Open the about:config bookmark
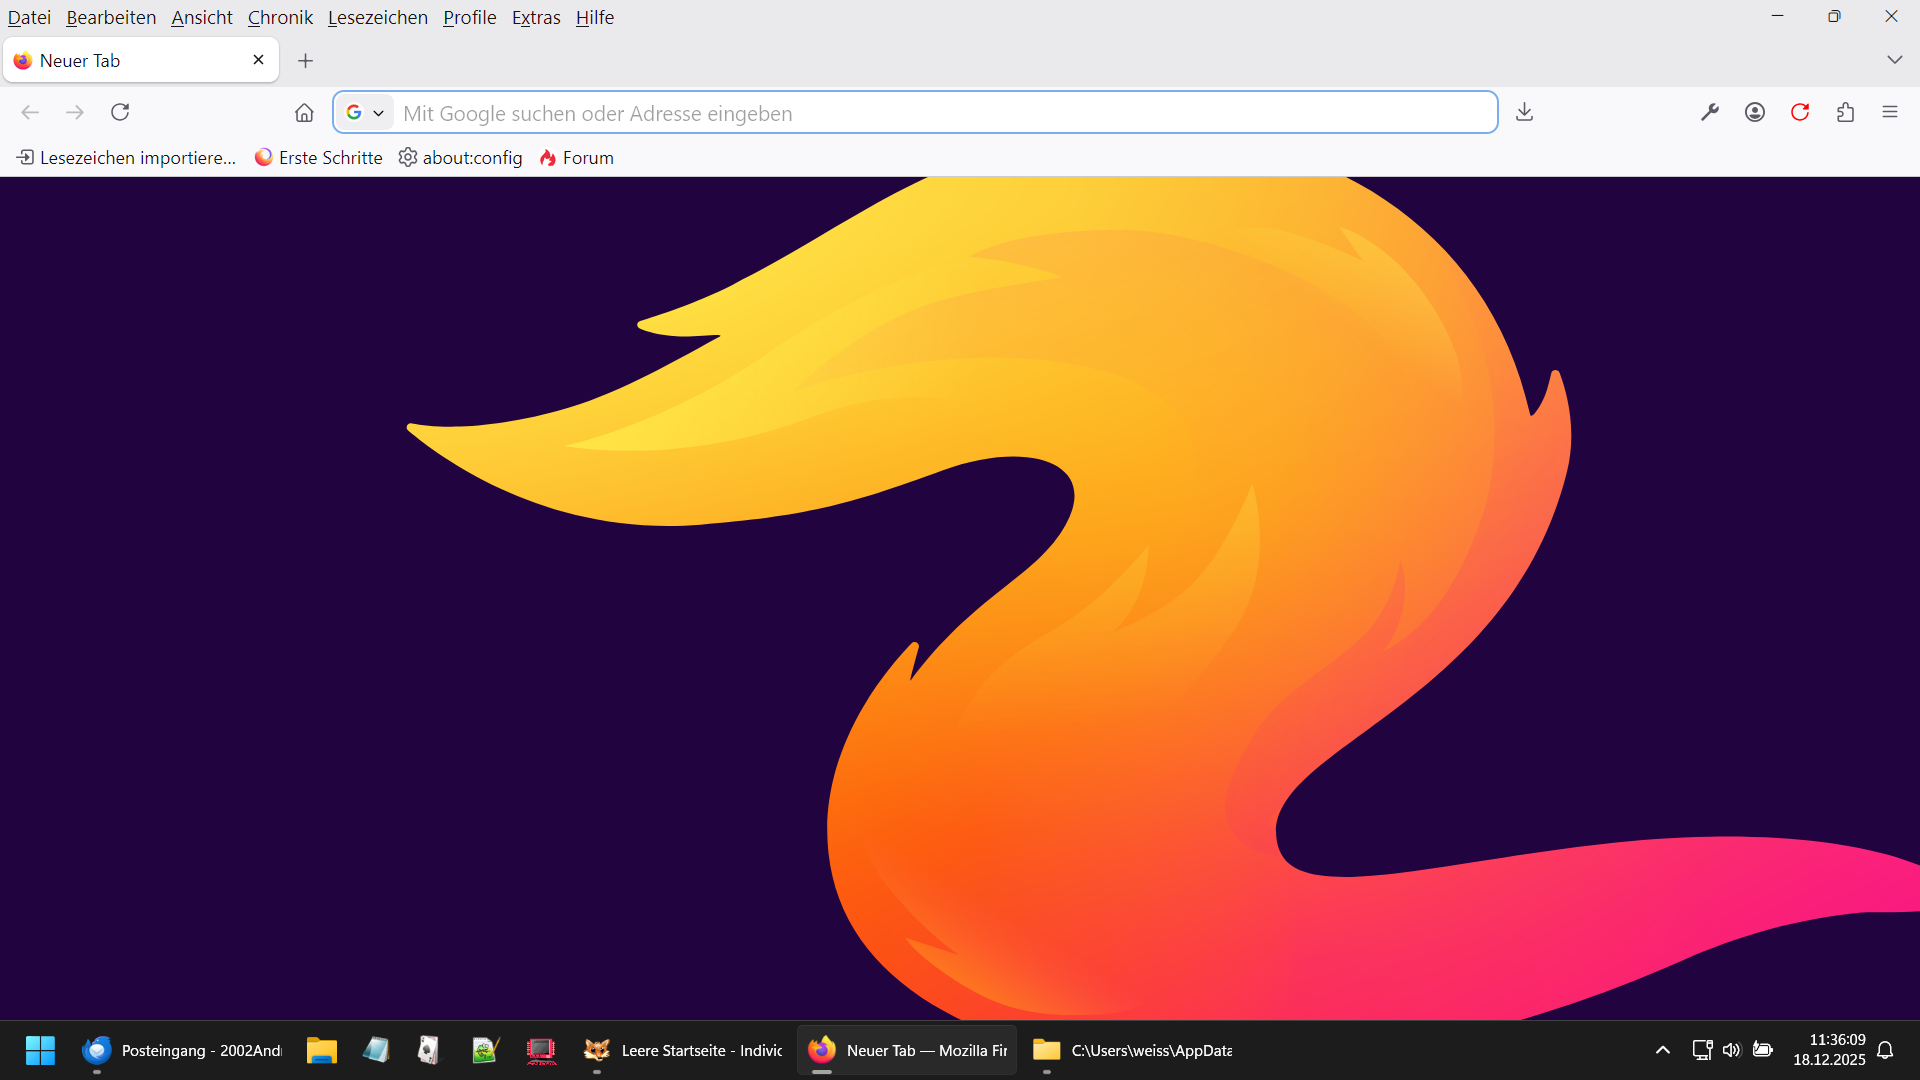The image size is (1920, 1080). click(460, 158)
